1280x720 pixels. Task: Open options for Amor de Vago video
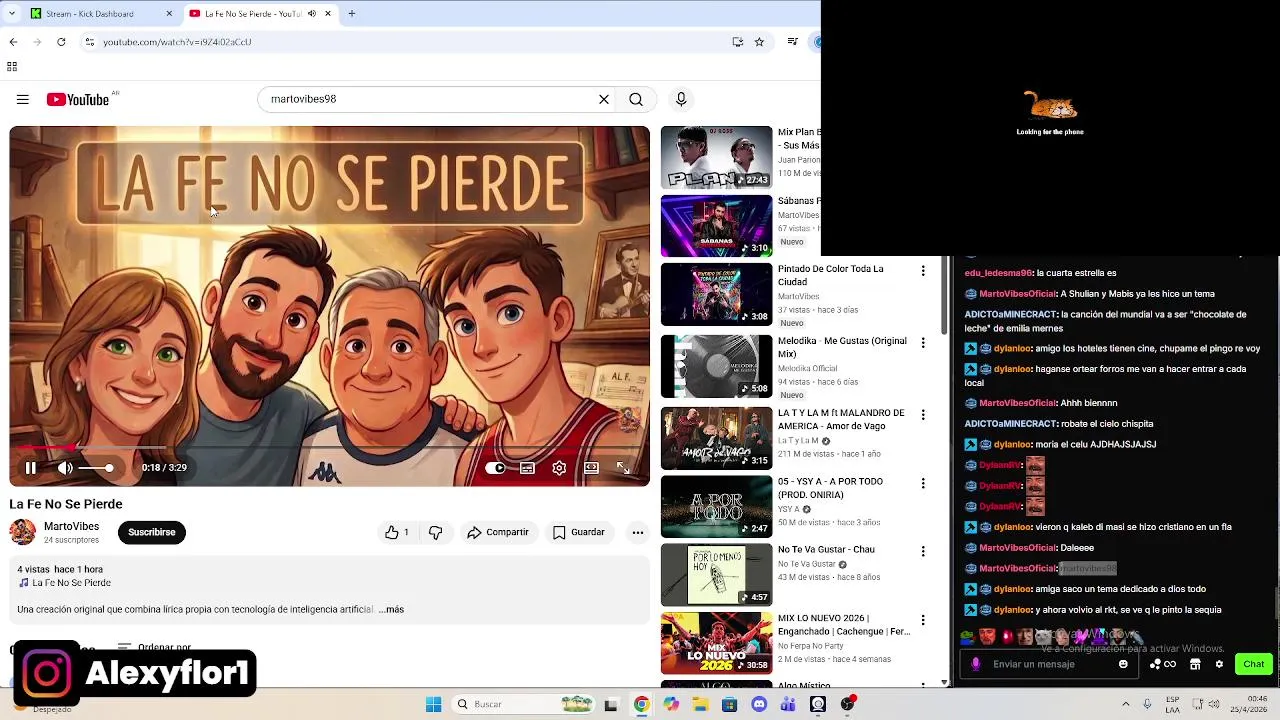point(923,415)
